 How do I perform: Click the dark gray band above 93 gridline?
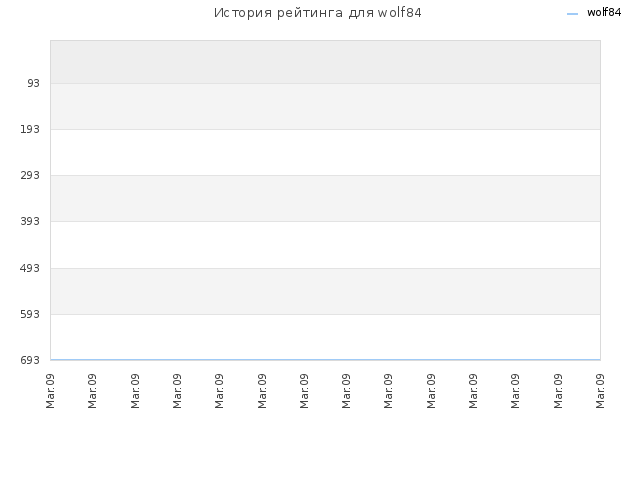point(325,62)
